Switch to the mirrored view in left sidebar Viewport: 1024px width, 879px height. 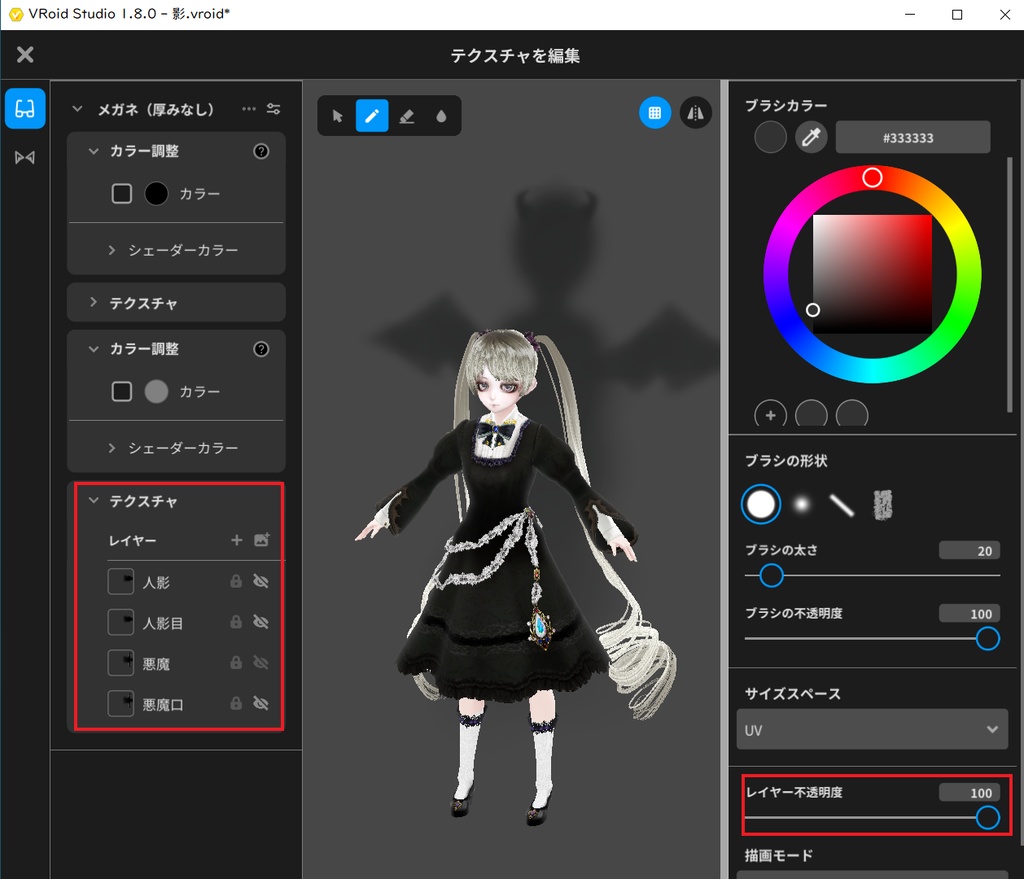coord(24,157)
